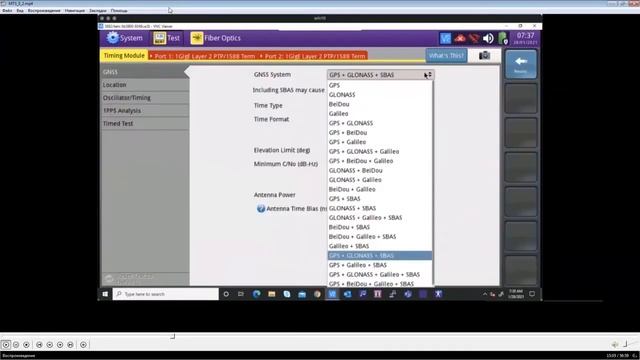This screenshot has height=360, width=640.
Task: Choose BeiDou only option
Action: tap(380, 104)
